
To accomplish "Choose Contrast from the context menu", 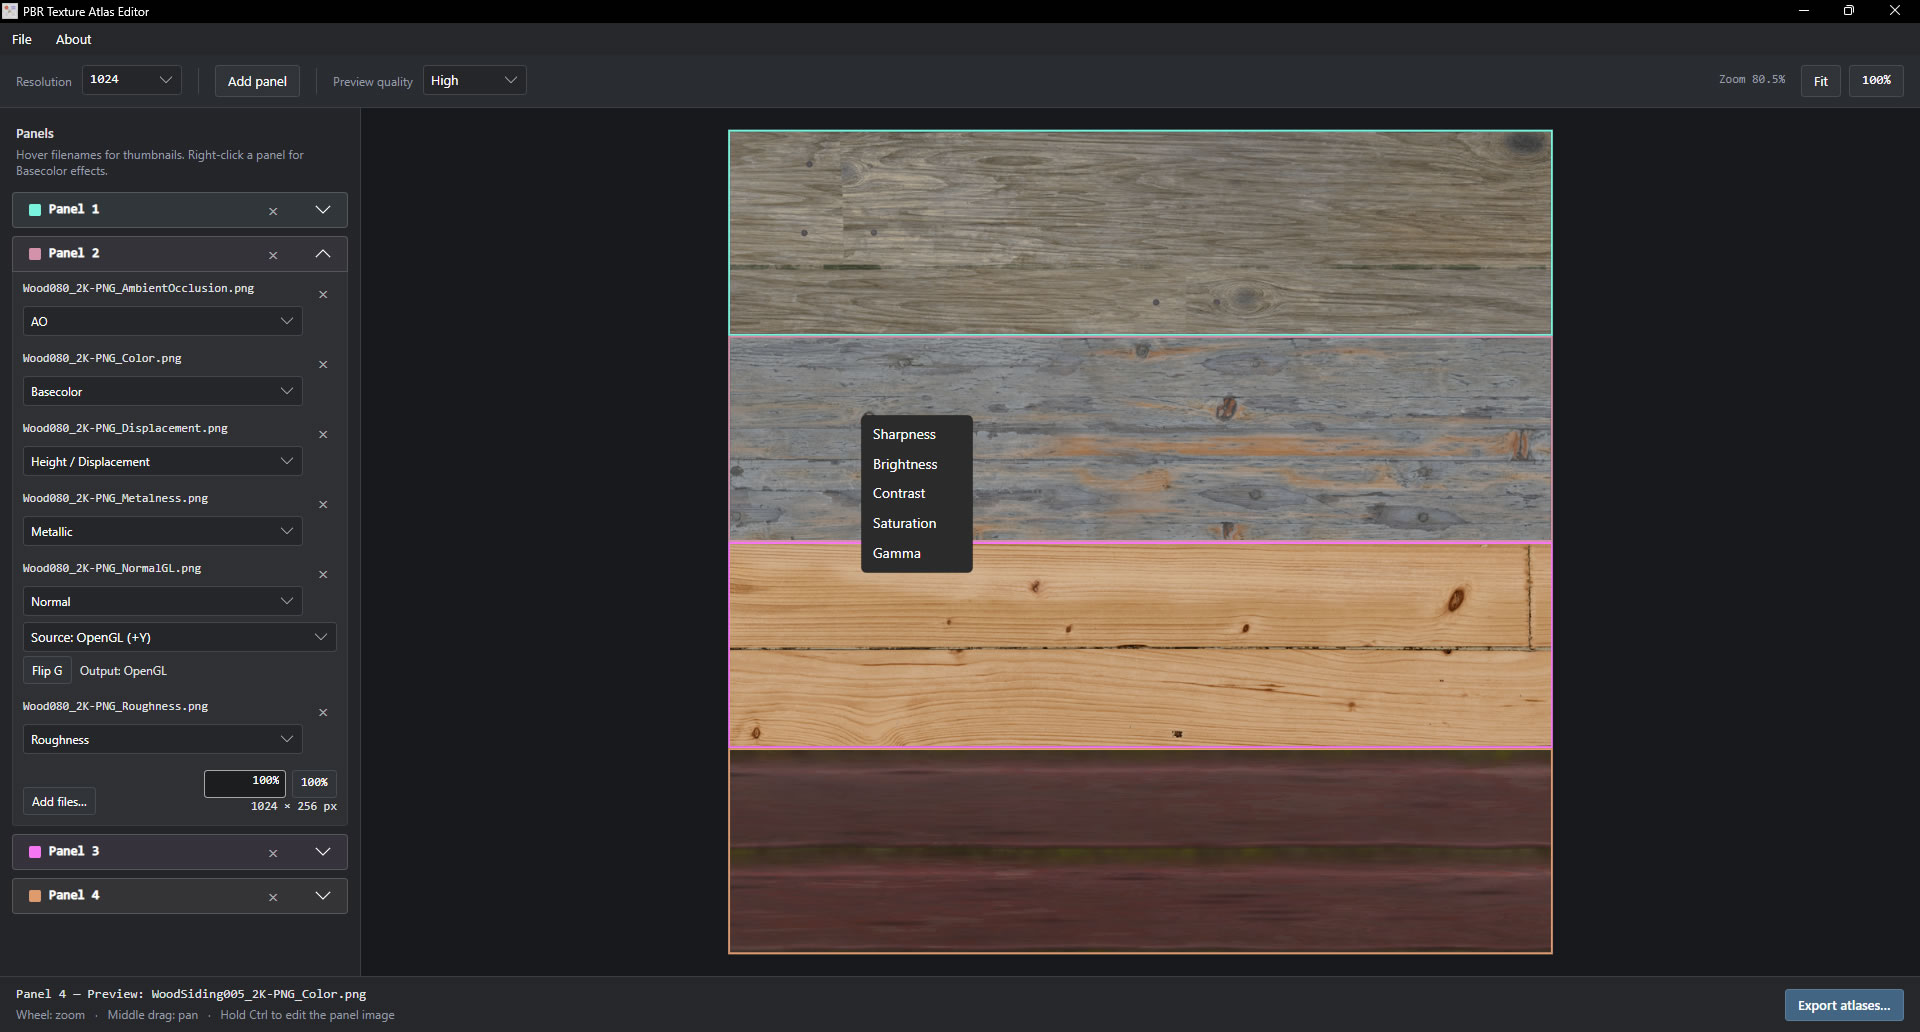I will [916, 493].
